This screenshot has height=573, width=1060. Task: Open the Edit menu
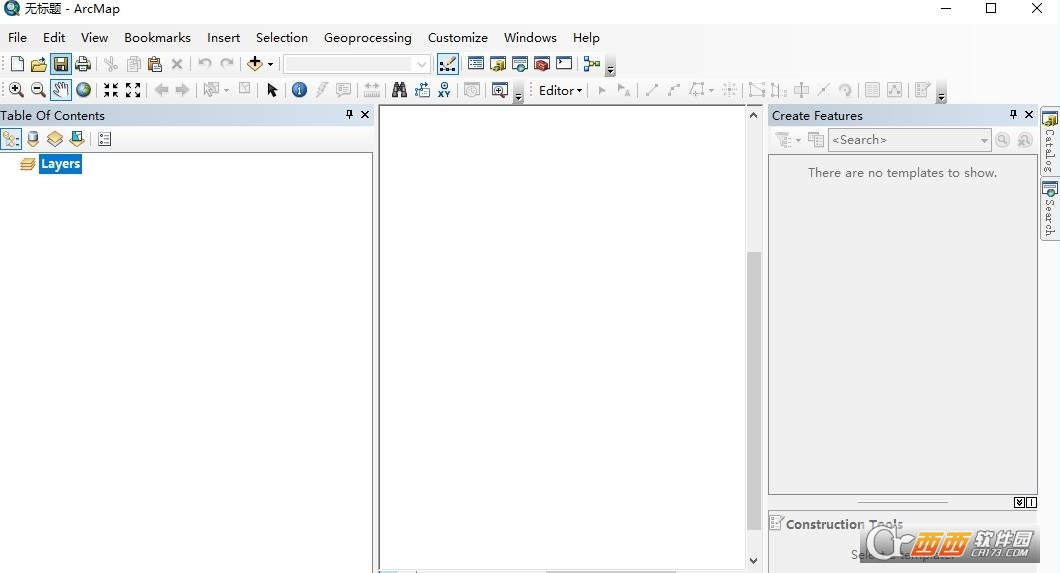[54, 38]
